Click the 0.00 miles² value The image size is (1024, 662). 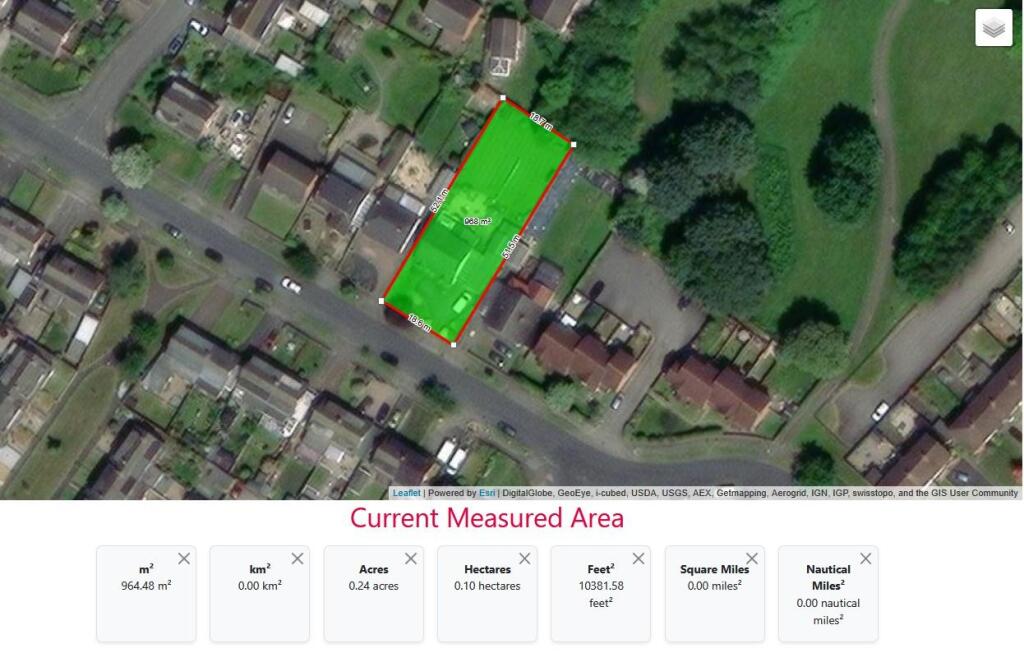(714, 586)
